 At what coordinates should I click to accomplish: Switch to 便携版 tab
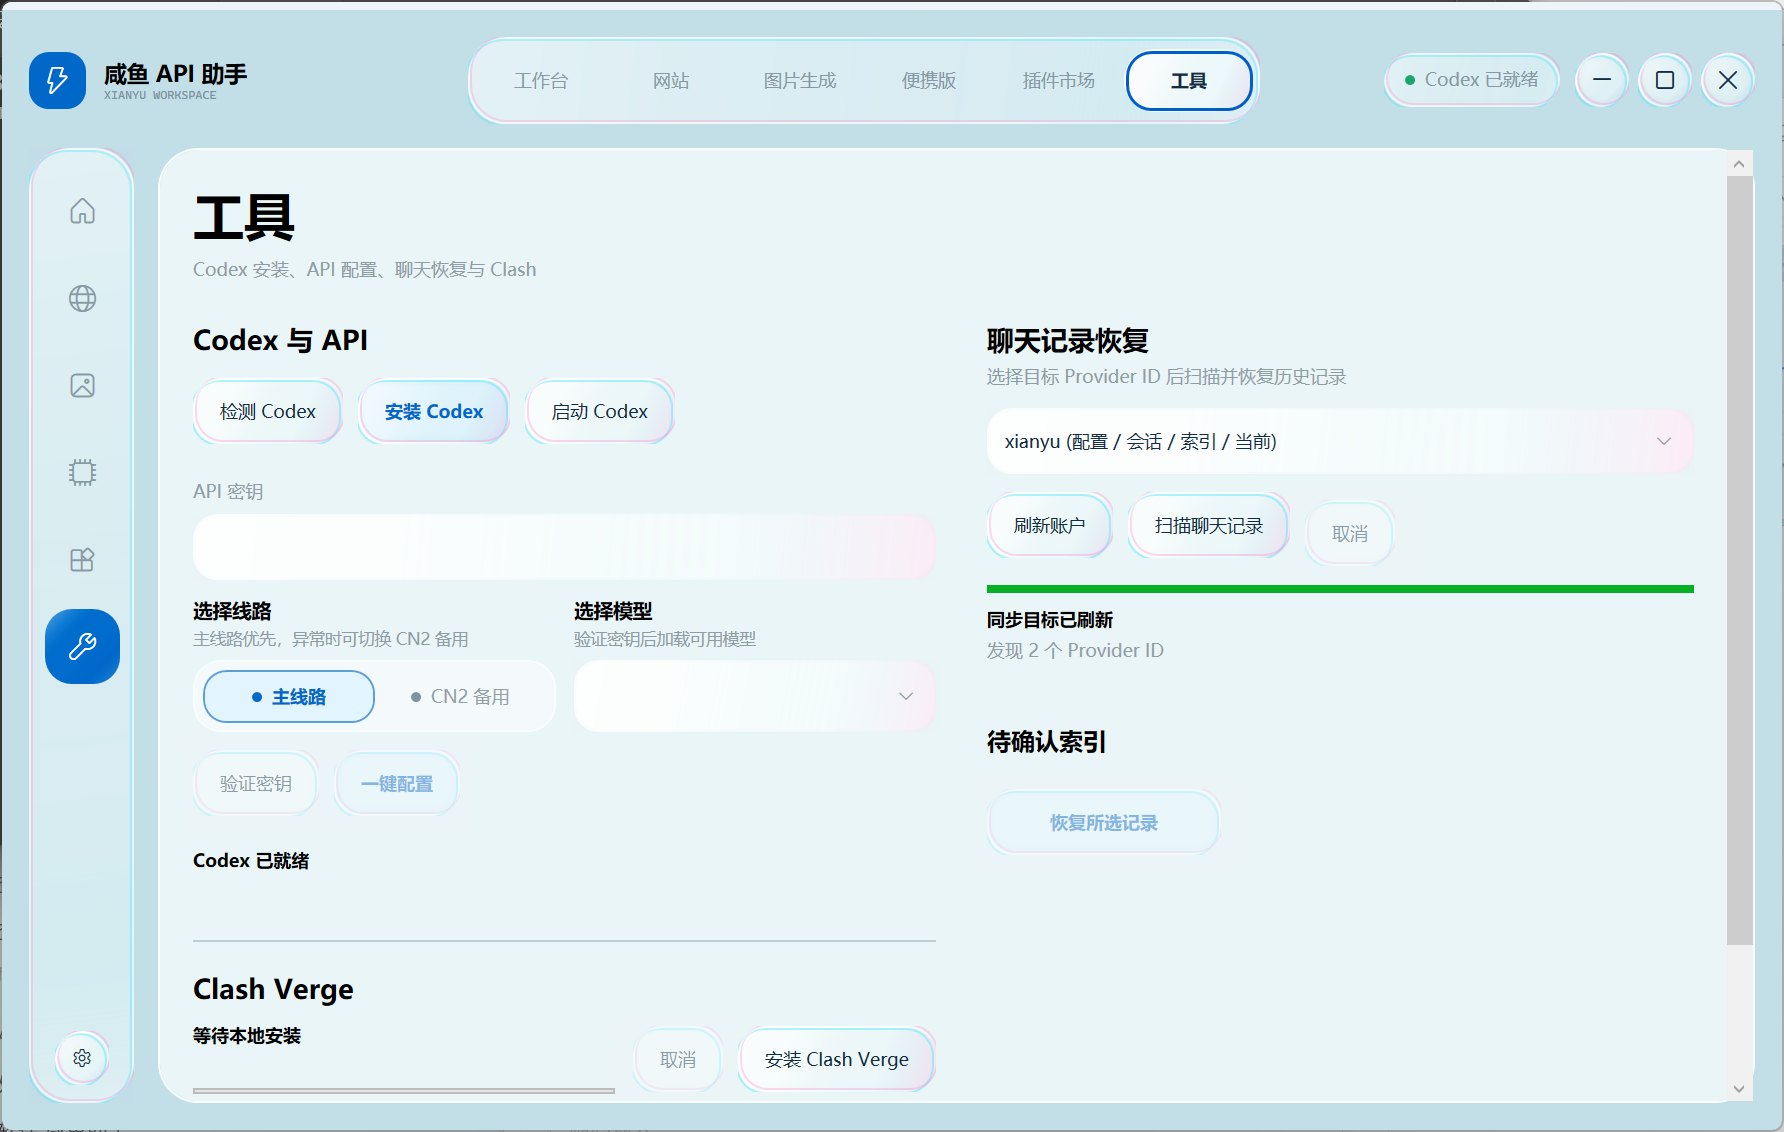click(x=929, y=81)
